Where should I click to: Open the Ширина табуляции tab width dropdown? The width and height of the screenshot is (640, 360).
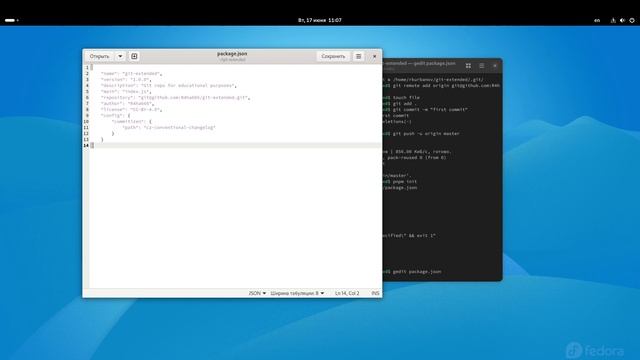point(297,293)
